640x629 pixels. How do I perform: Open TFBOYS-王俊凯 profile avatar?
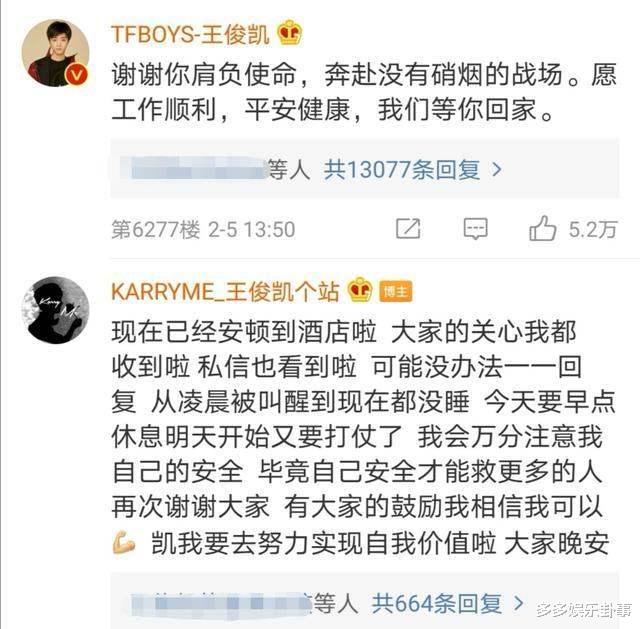coord(55,53)
